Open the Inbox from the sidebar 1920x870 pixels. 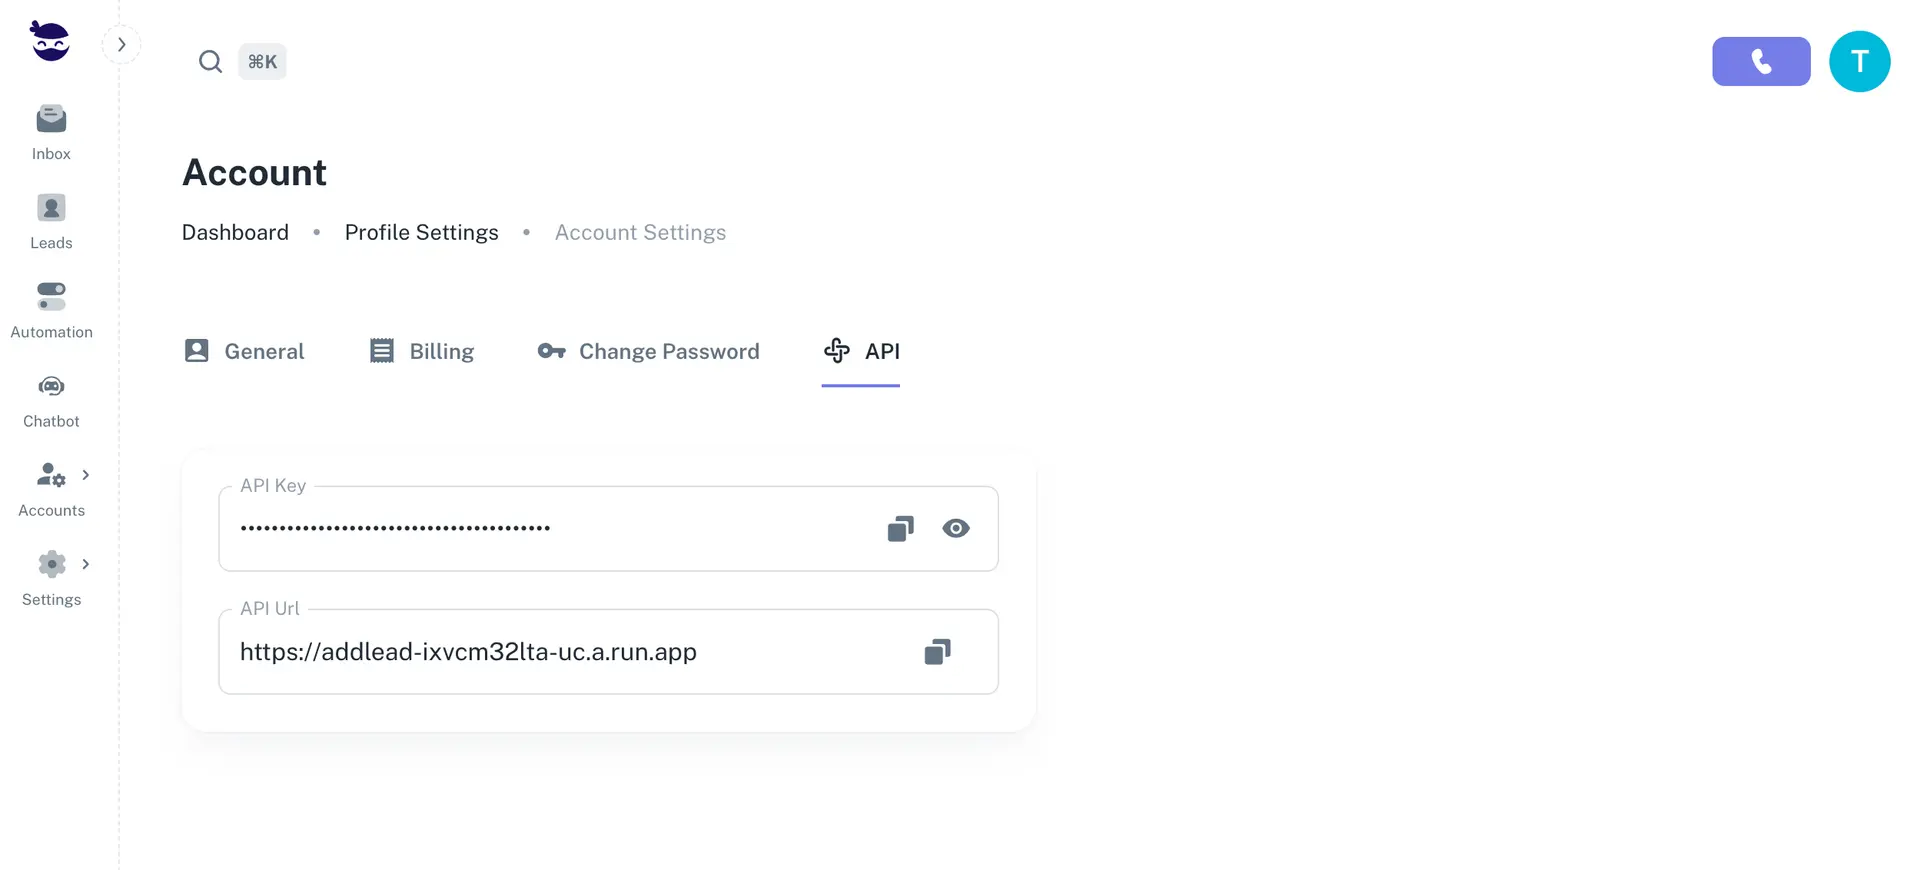tap(51, 132)
